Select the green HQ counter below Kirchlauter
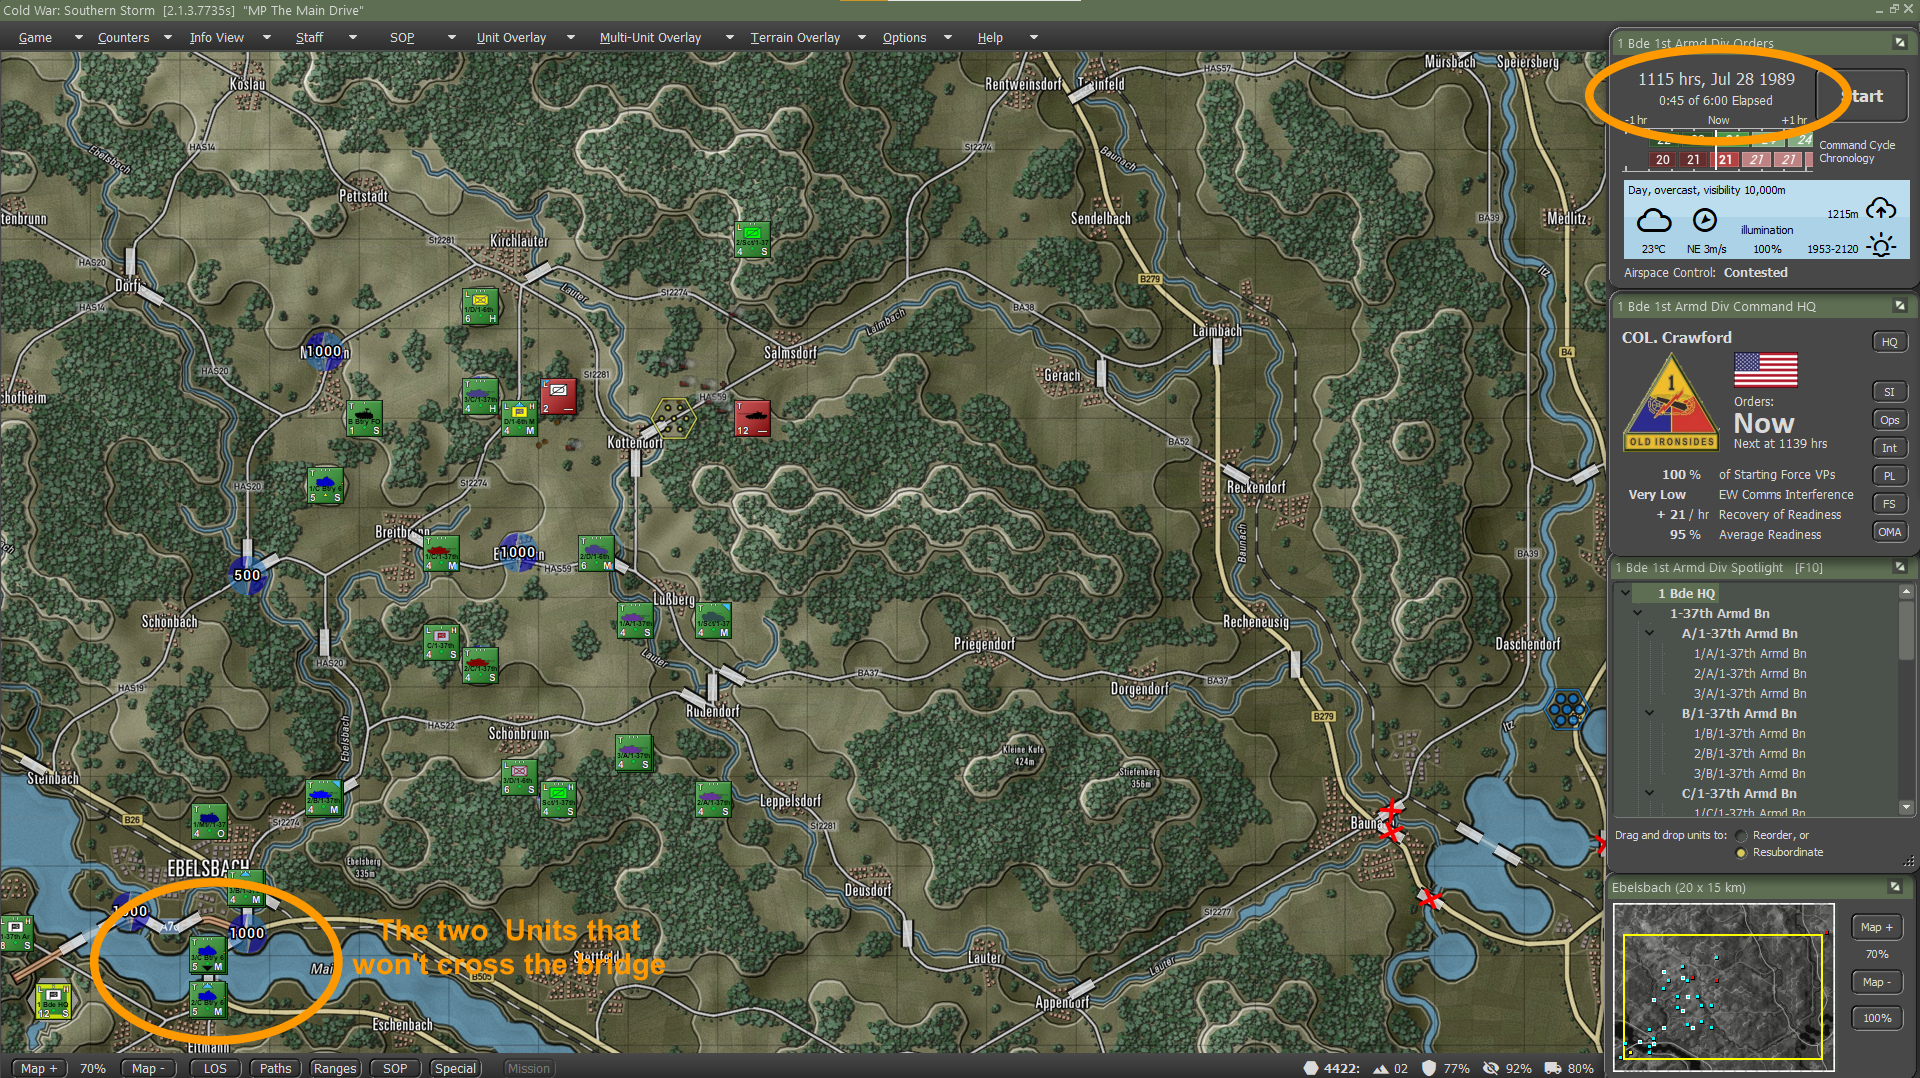This screenshot has height=1078, width=1920. pyautogui.click(x=480, y=306)
